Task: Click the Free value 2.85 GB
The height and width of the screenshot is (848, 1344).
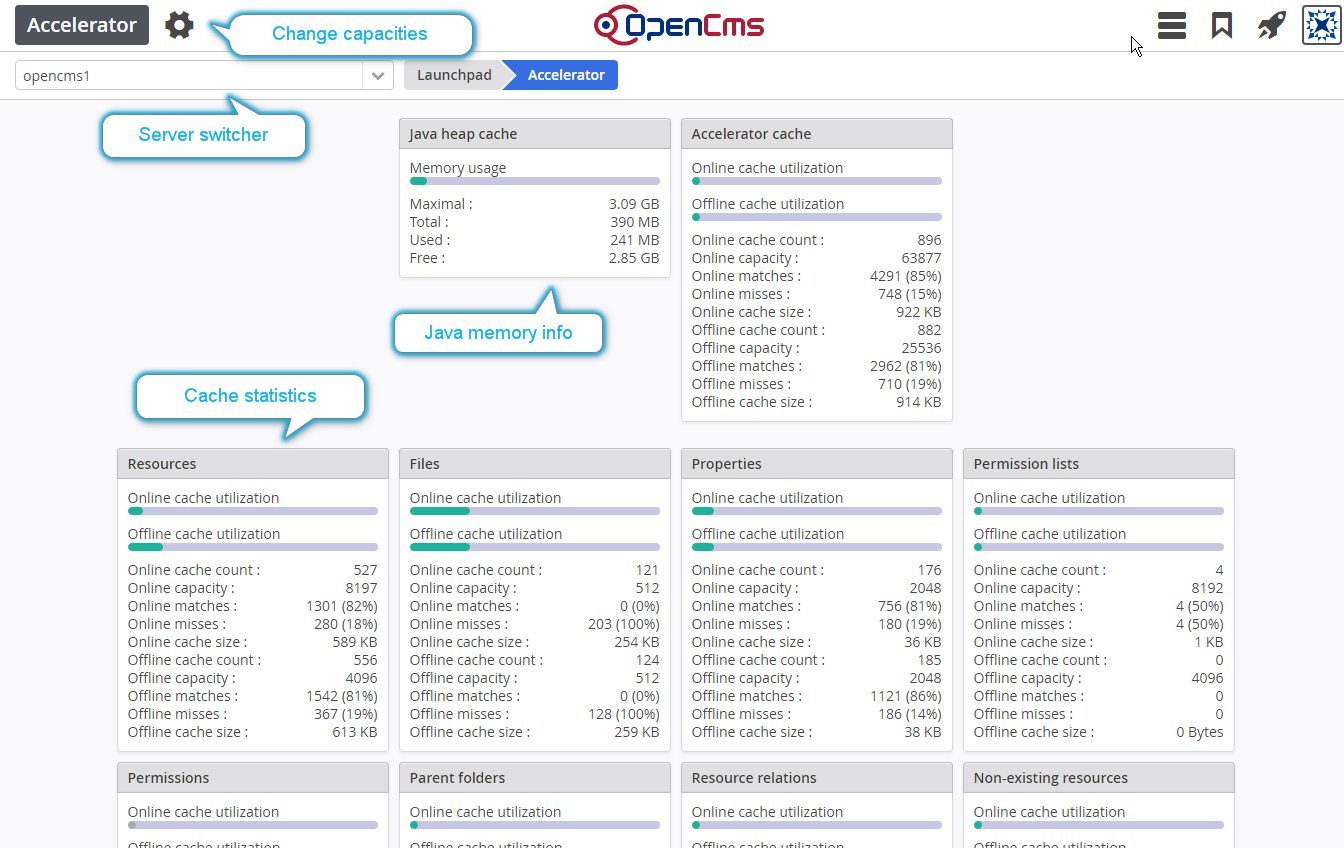Action: click(x=634, y=258)
